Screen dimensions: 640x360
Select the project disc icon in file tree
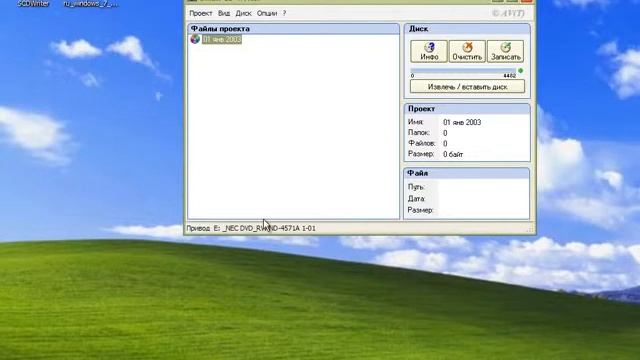point(195,39)
